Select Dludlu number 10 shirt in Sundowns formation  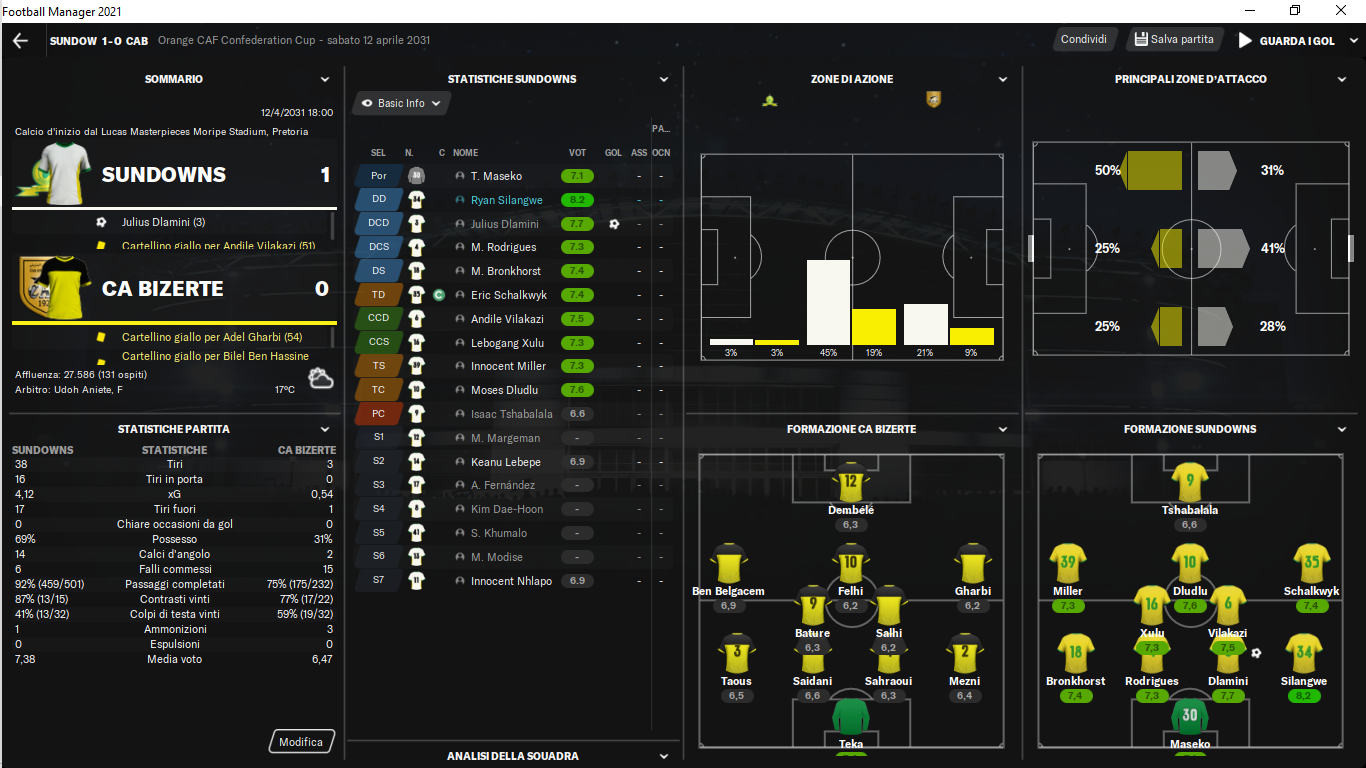[1190, 564]
